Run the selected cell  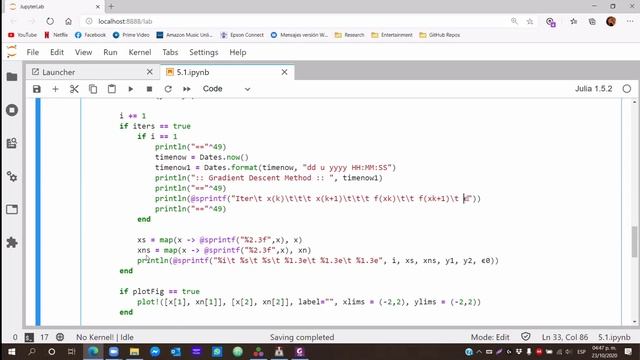point(131,89)
